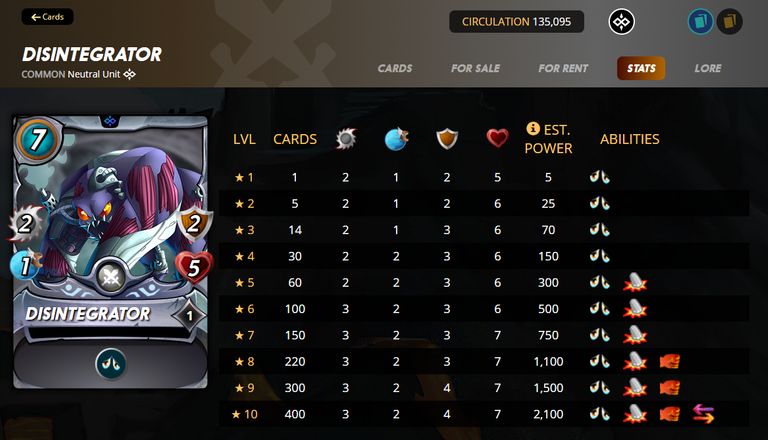Image resolution: width=768 pixels, height=440 pixels.
Task: Click the Disintegrator card artwork
Action: tap(110, 208)
